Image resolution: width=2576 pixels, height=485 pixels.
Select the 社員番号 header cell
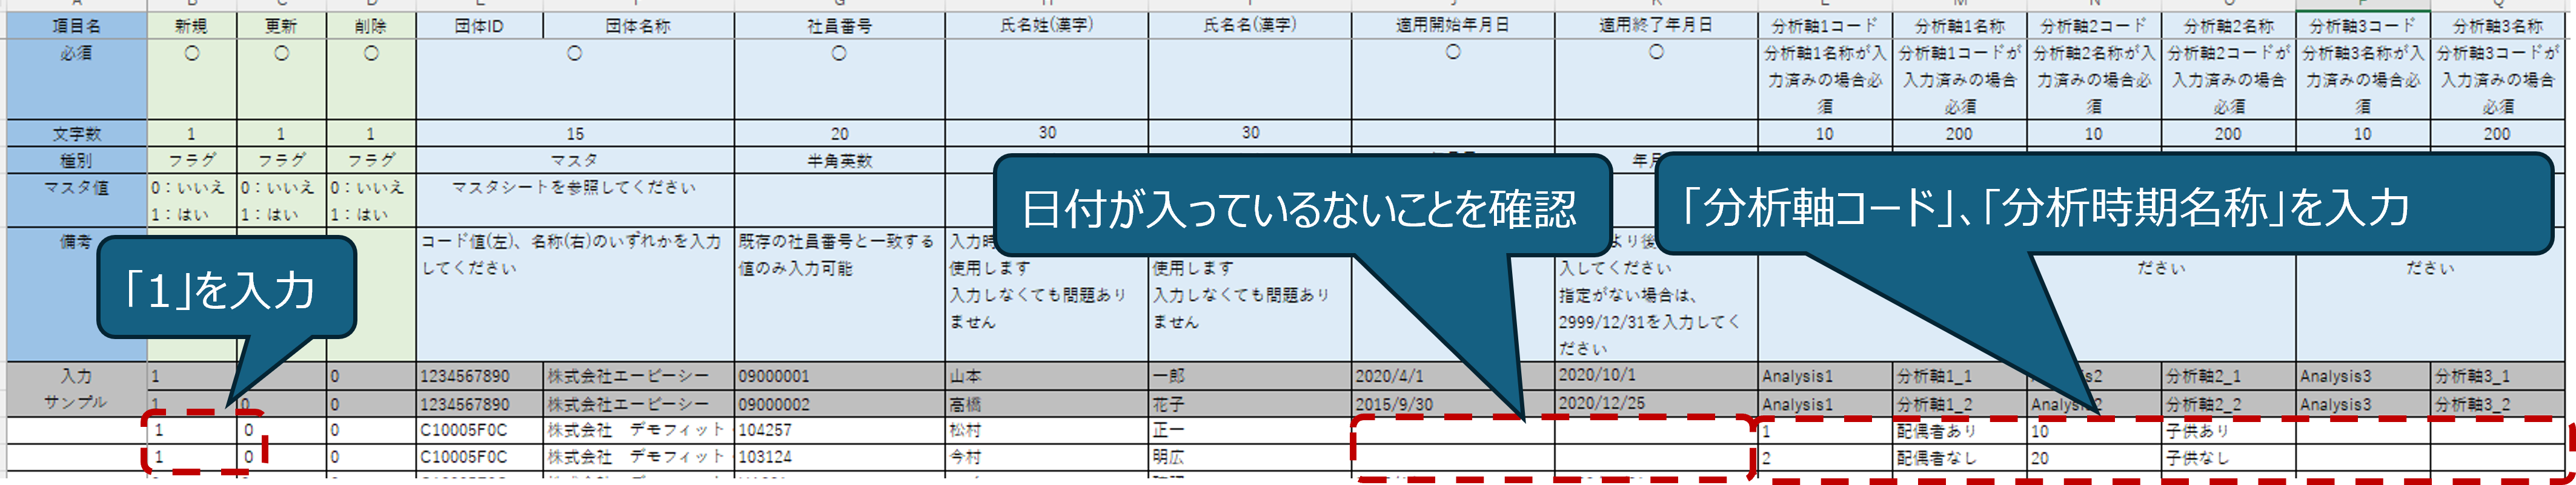(838, 26)
